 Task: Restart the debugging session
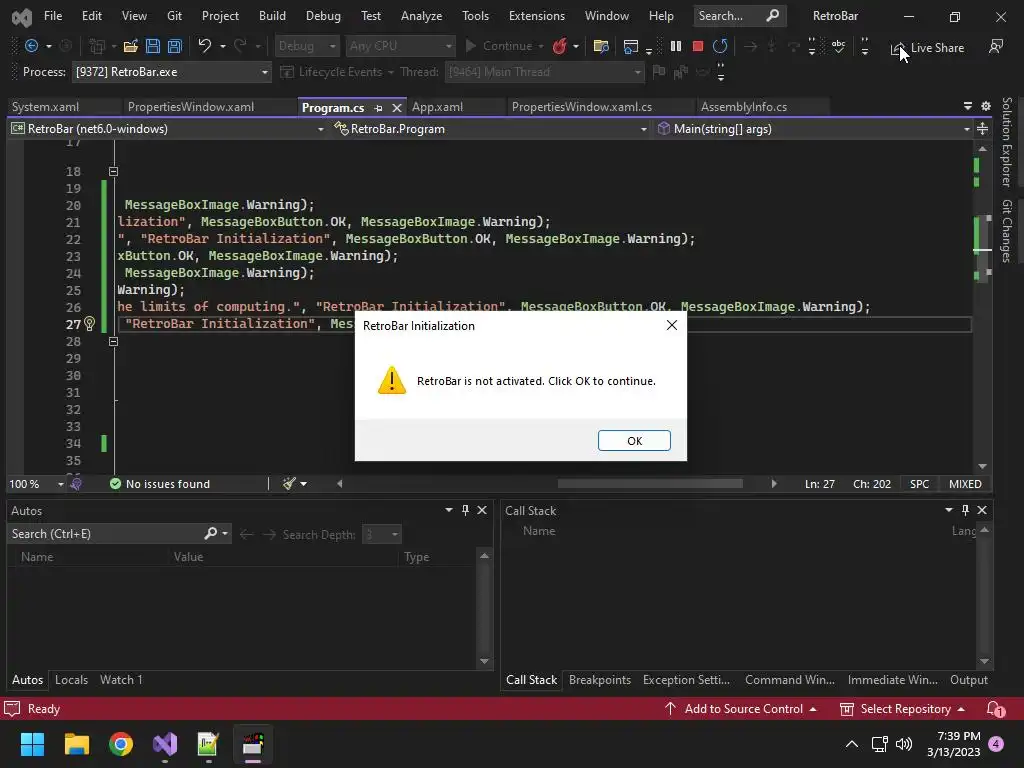click(x=720, y=46)
